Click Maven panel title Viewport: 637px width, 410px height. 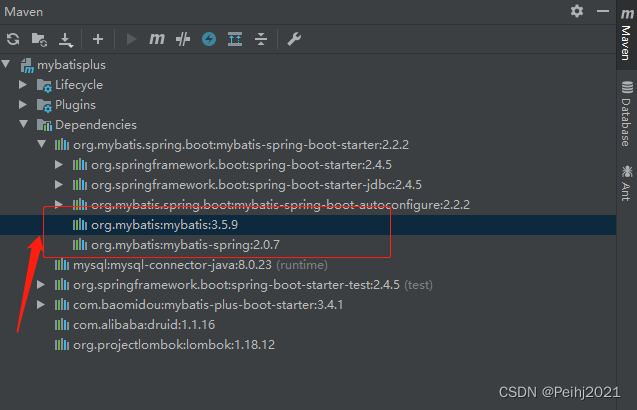tap(24, 12)
